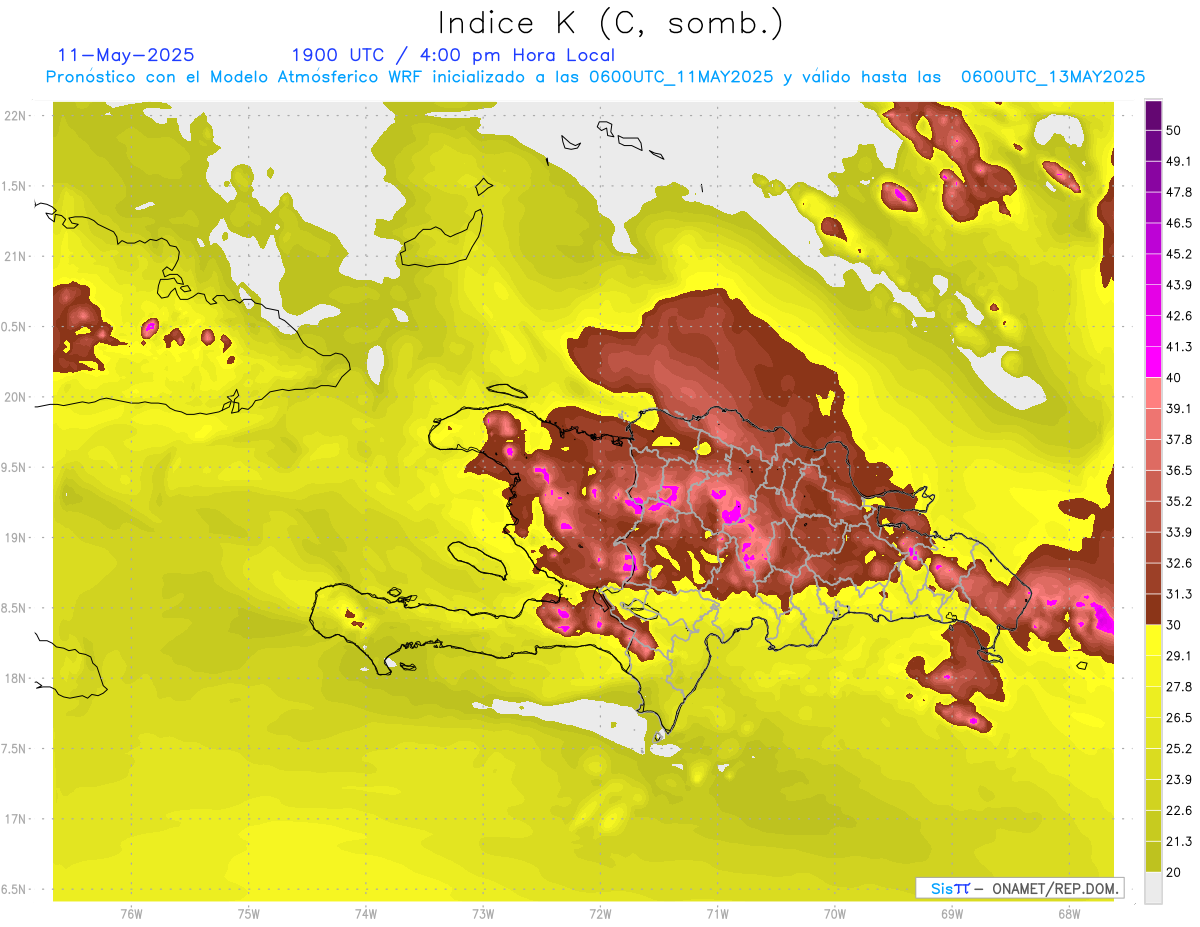Click the "70W" longitude label
The image size is (1200, 927).
835,914
